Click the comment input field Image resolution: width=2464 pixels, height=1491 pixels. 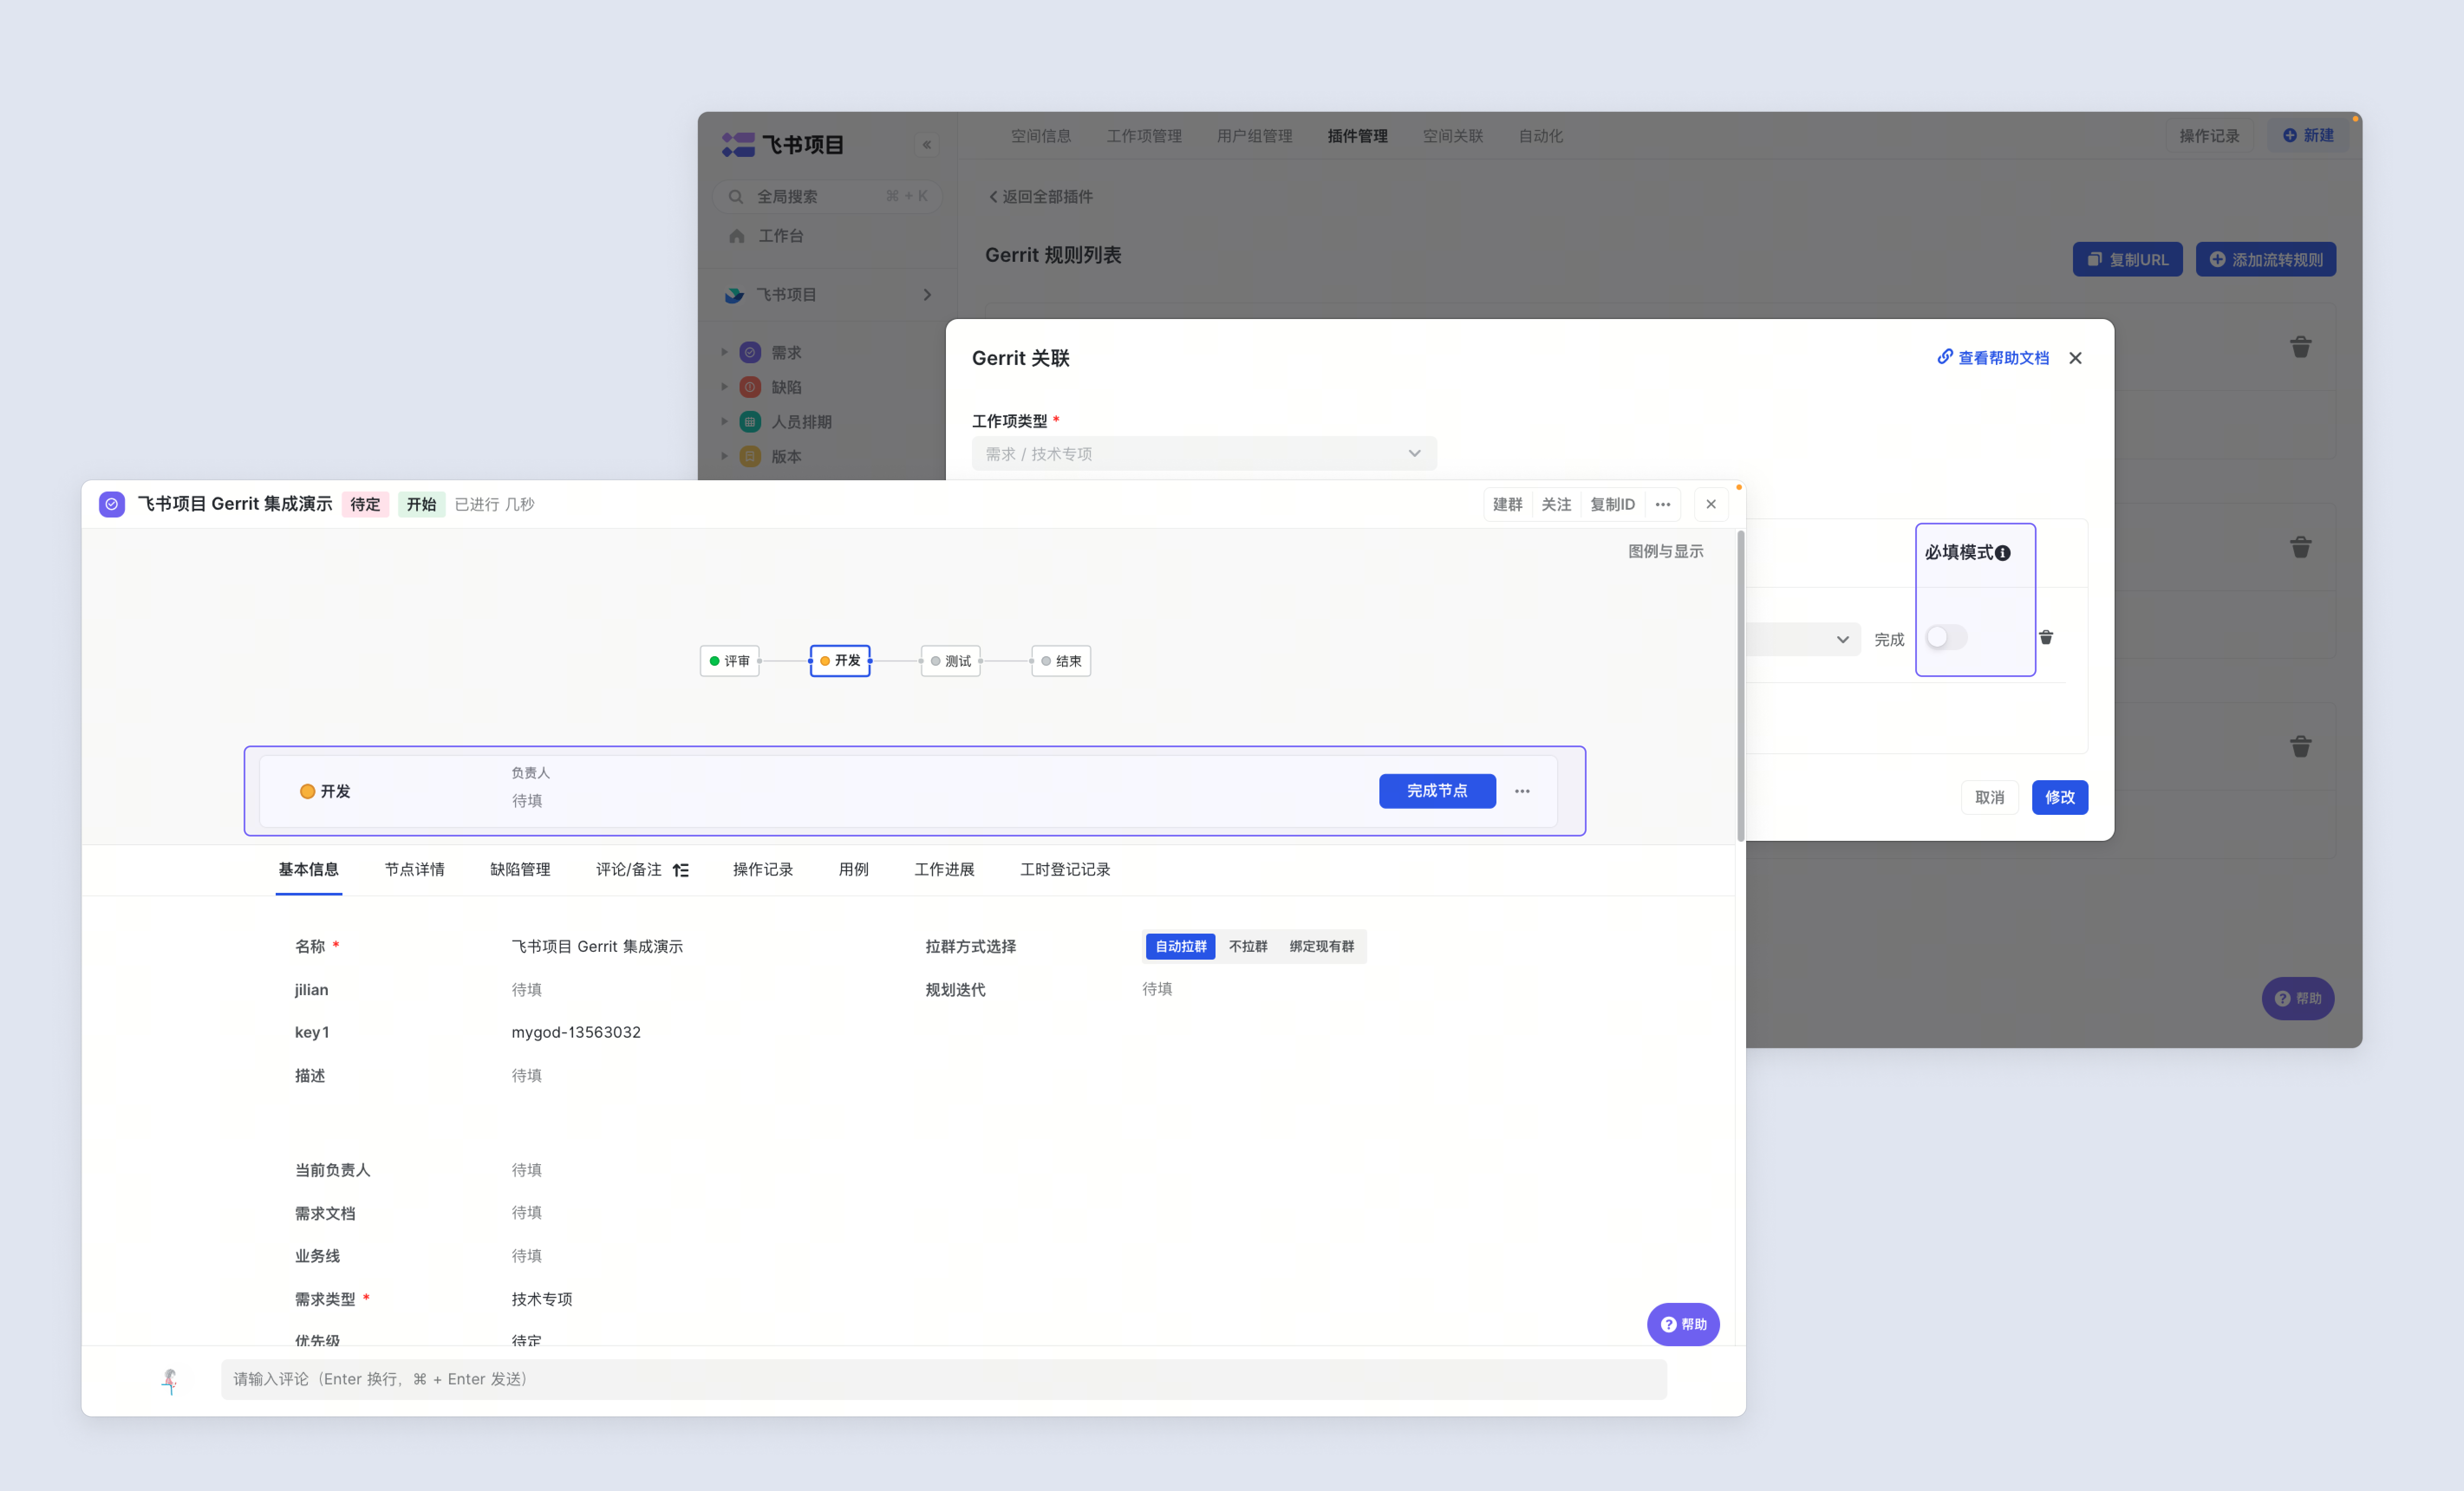tap(944, 1380)
